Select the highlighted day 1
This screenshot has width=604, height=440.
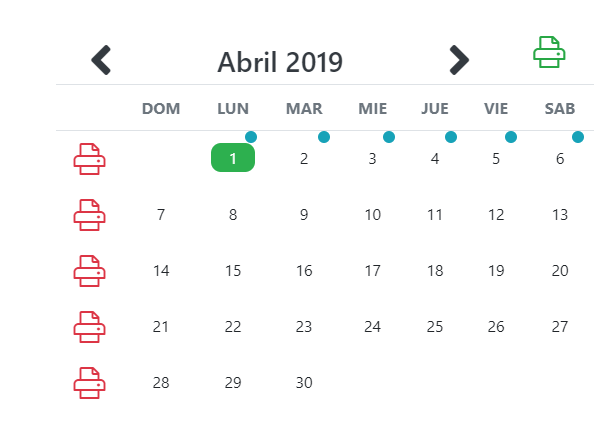233,158
